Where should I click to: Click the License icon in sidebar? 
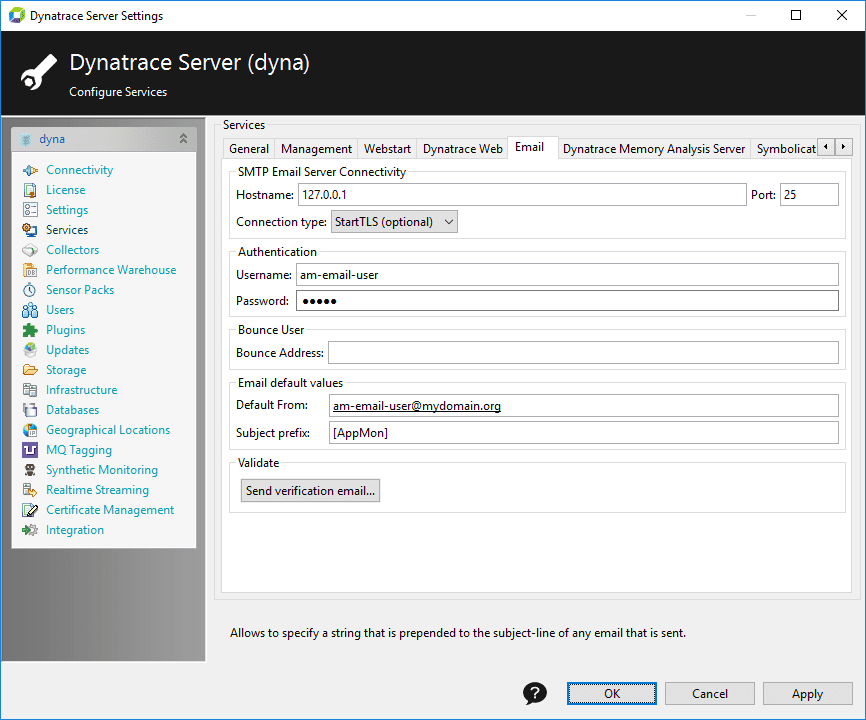[30, 190]
